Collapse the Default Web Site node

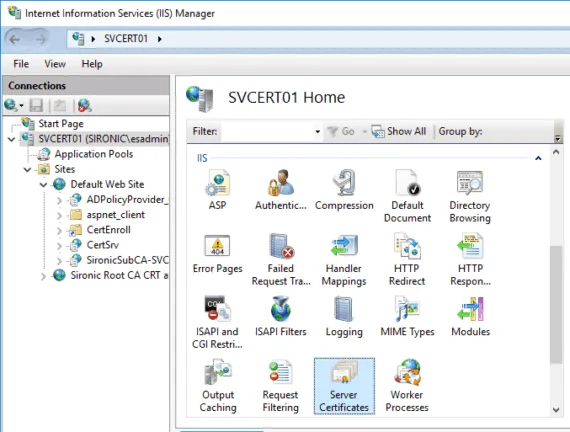(43, 185)
